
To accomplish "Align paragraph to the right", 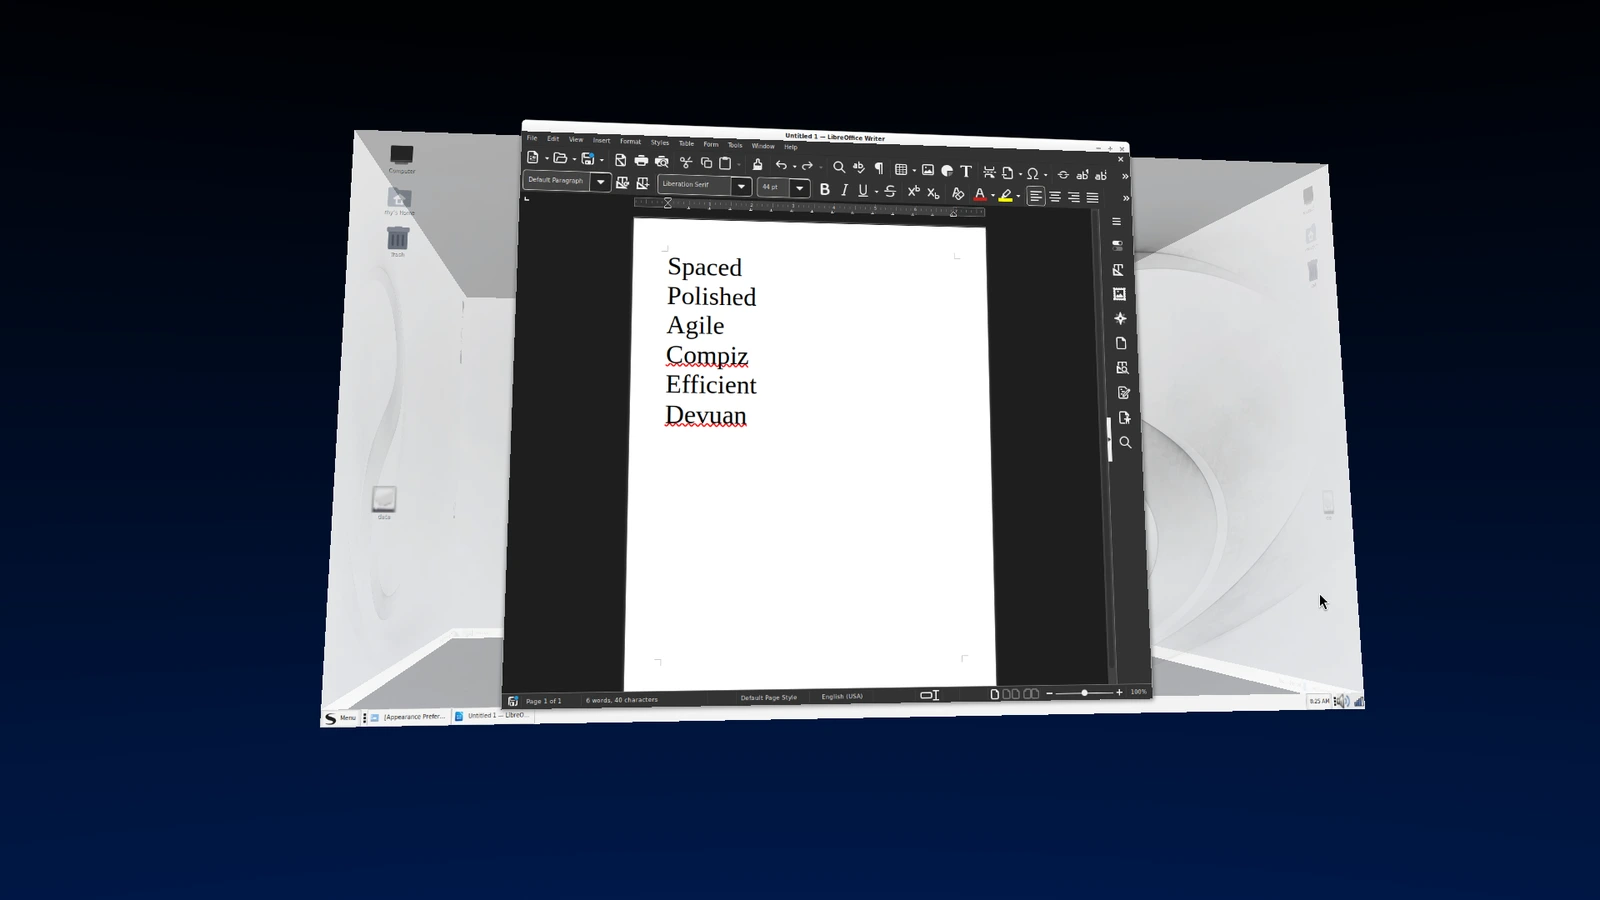I will click(1074, 197).
